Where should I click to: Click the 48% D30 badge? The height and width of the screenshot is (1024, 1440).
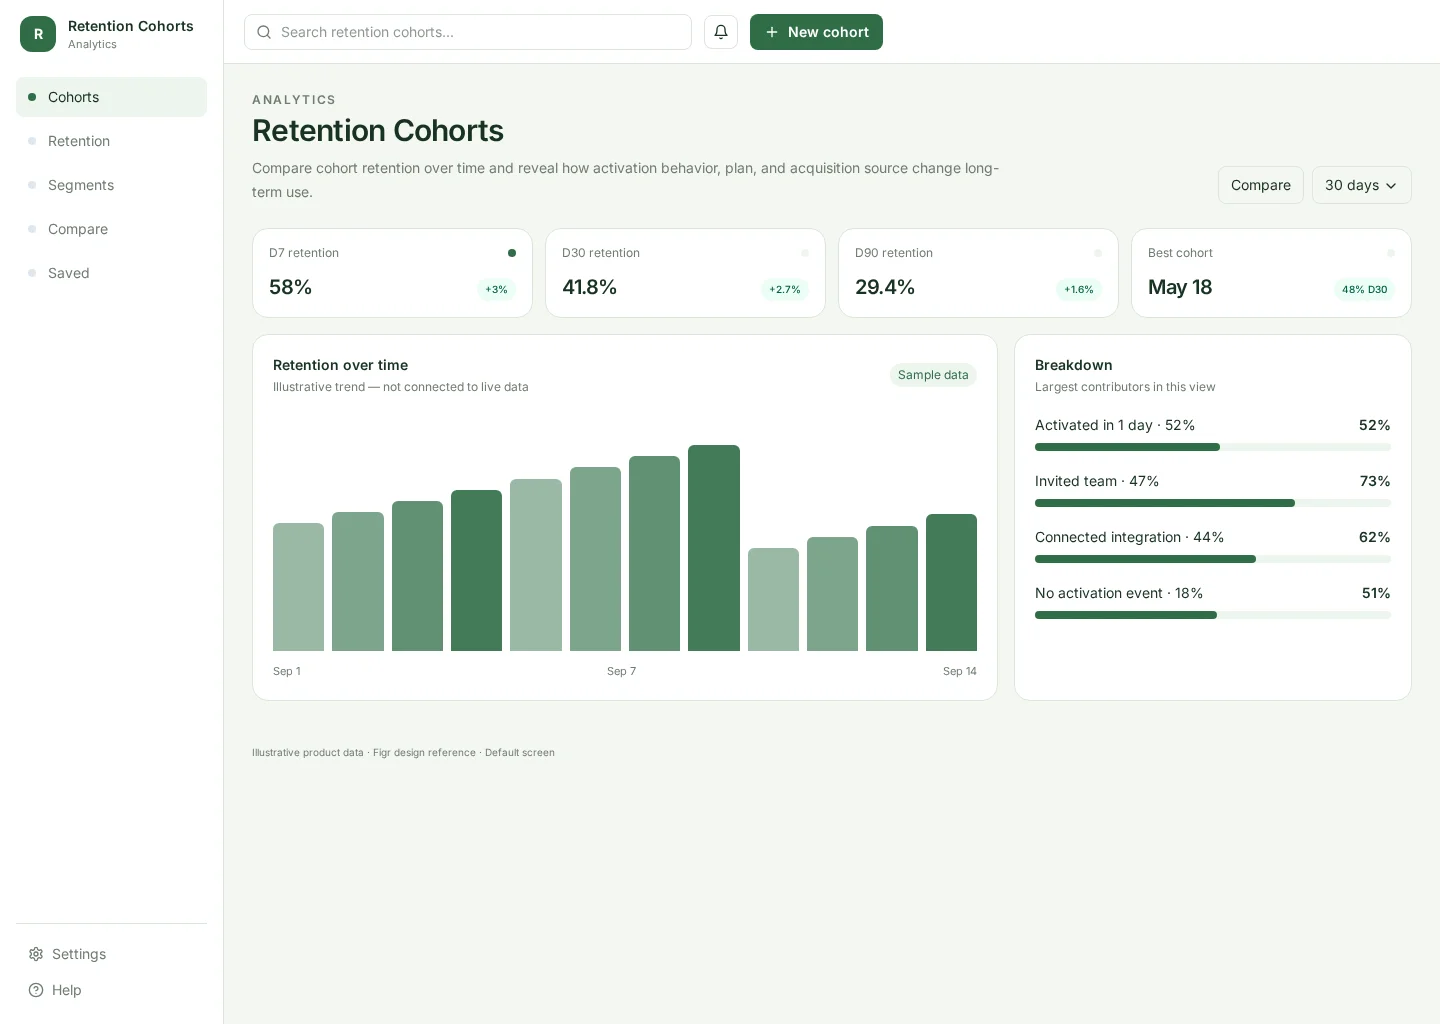[x=1364, y=289]
